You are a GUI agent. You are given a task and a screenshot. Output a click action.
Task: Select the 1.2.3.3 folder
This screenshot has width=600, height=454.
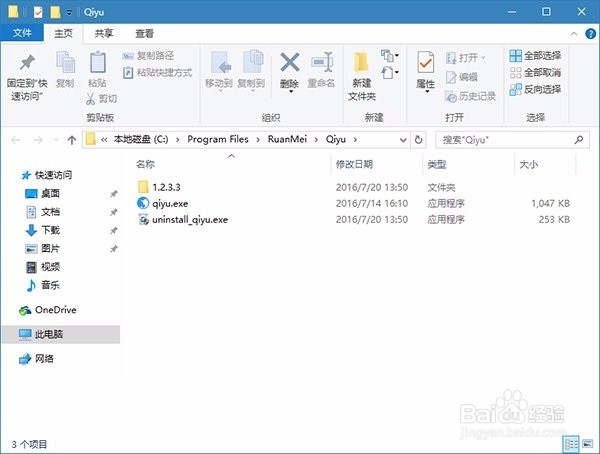tap(159, 187)
